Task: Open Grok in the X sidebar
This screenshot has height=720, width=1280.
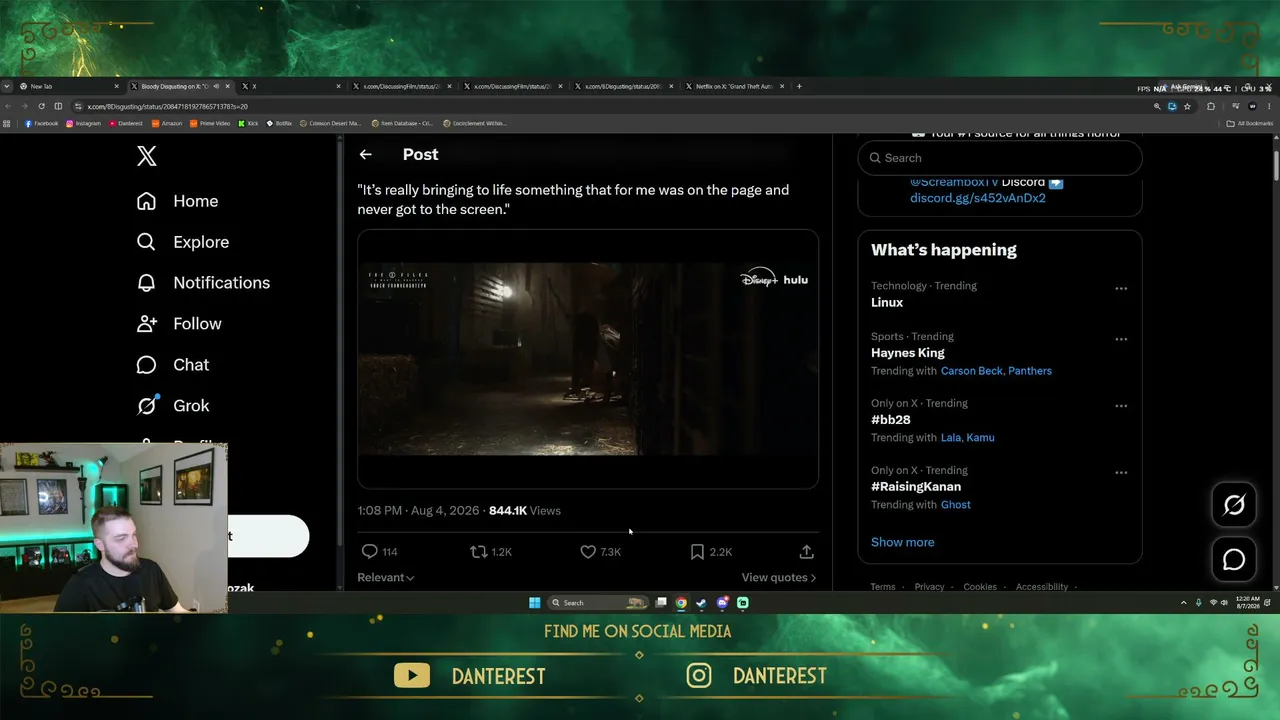Action: coord(172,406)
